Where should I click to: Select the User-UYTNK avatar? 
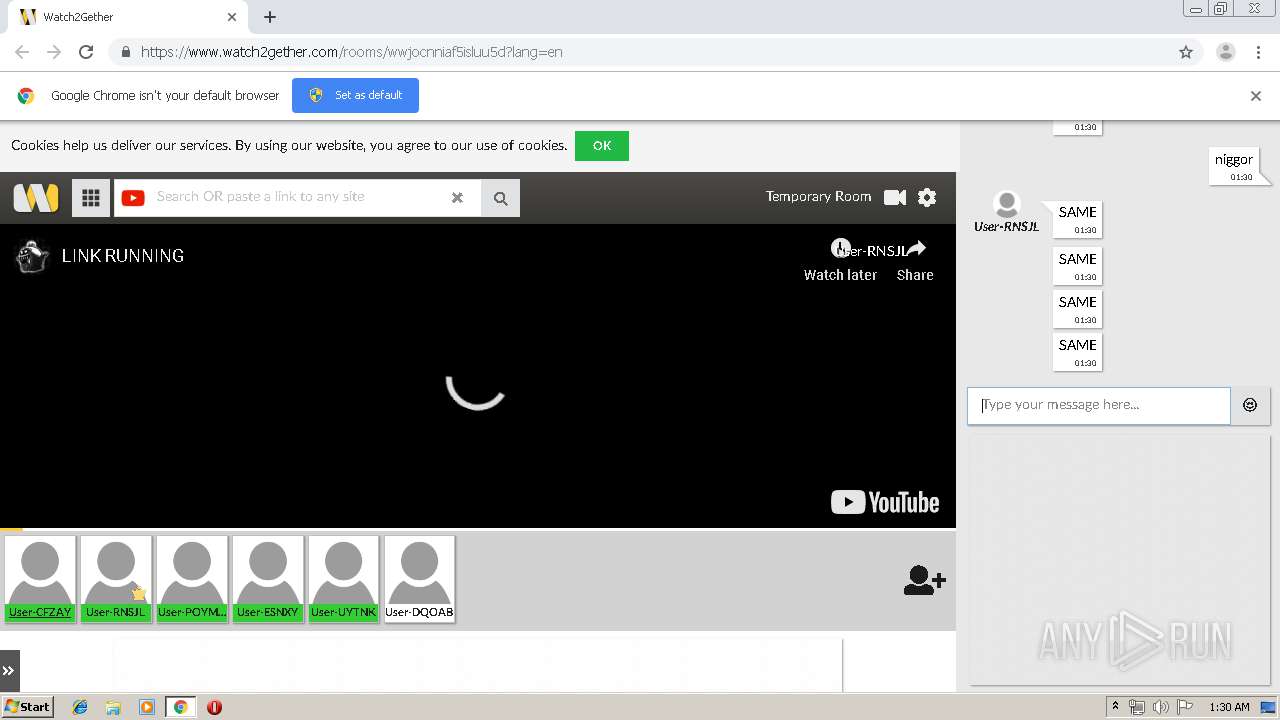point(344,579)
